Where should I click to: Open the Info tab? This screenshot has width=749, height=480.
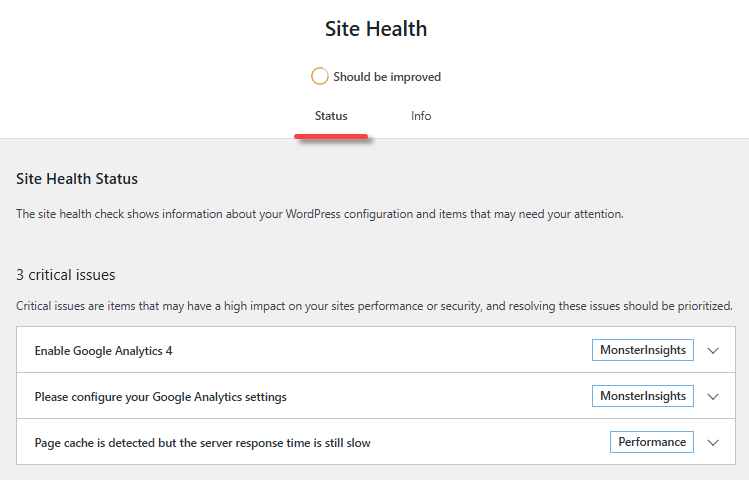click(x=421, y=116)
